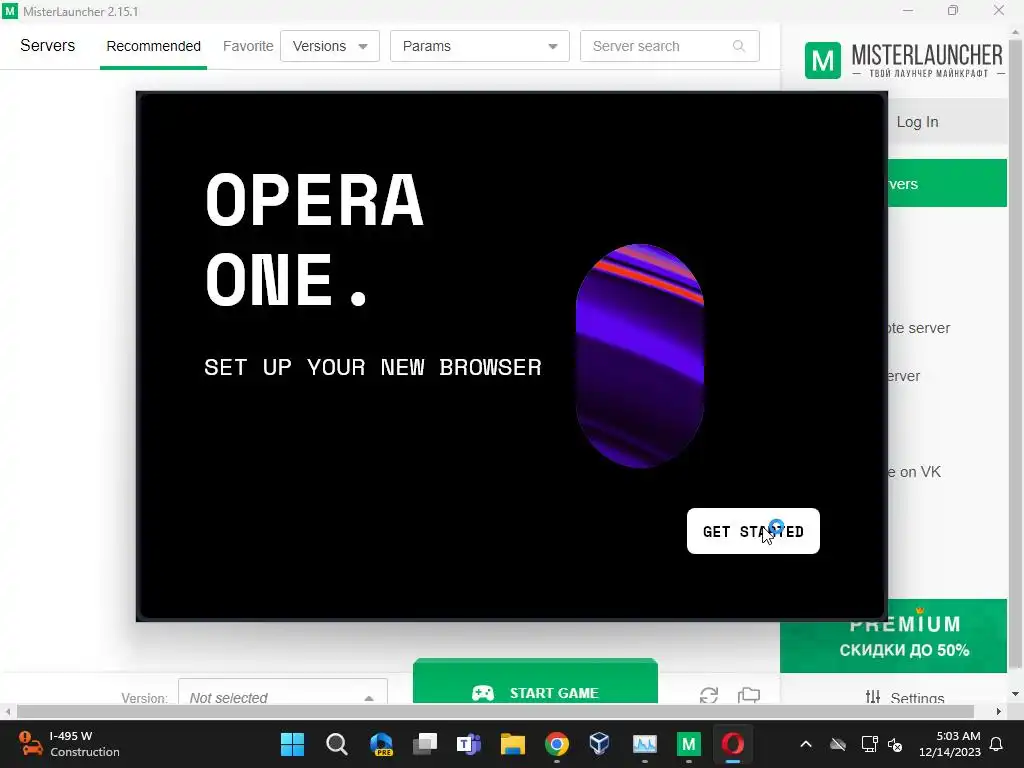Expand the Versions dropdown
This screenshot has height=768, width=1024.
coord(330,46)
